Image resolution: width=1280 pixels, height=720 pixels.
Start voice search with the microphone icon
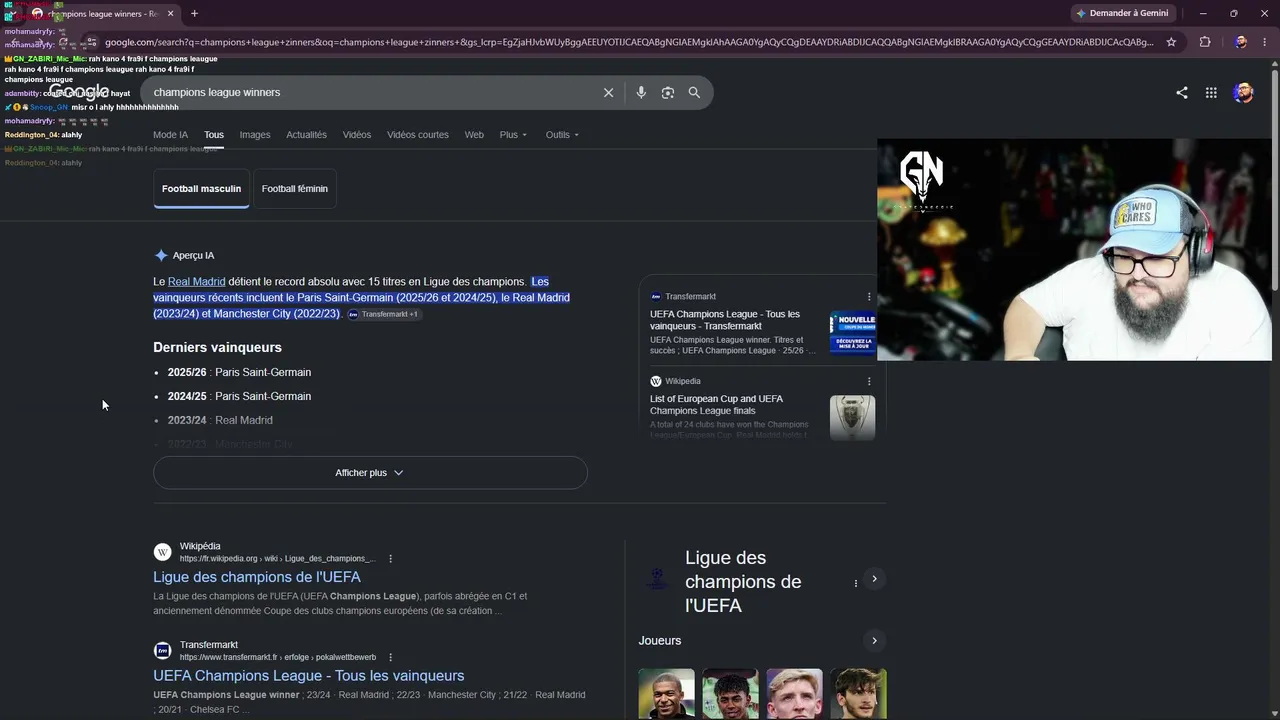tap(641, 92)
